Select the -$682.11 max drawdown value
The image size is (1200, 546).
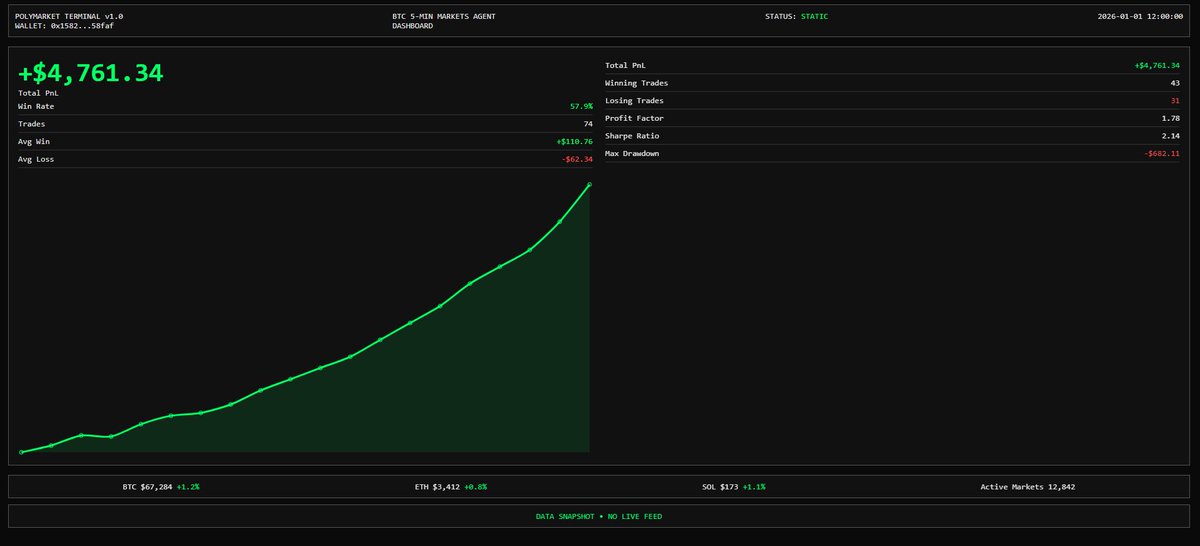click(x=1162, y=154)
